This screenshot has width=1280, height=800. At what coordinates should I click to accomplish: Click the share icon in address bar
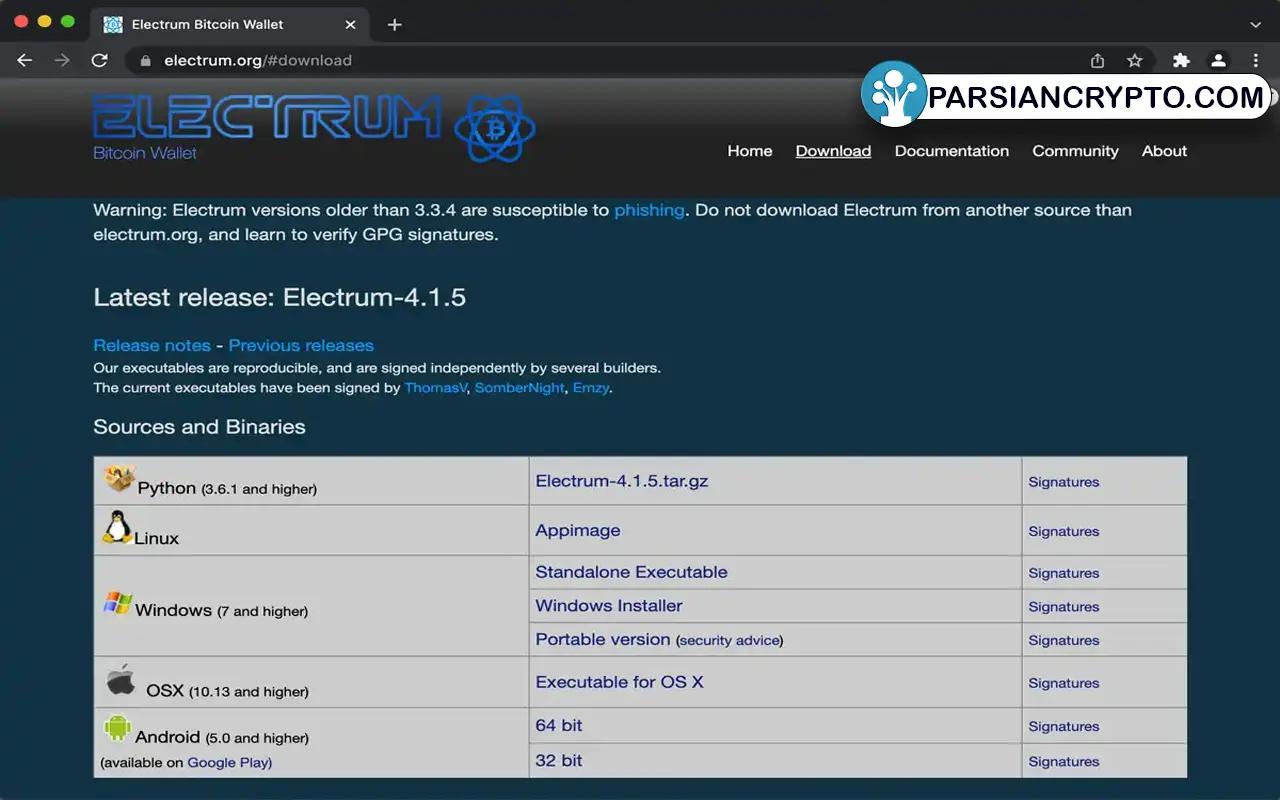coord(1097,60)
